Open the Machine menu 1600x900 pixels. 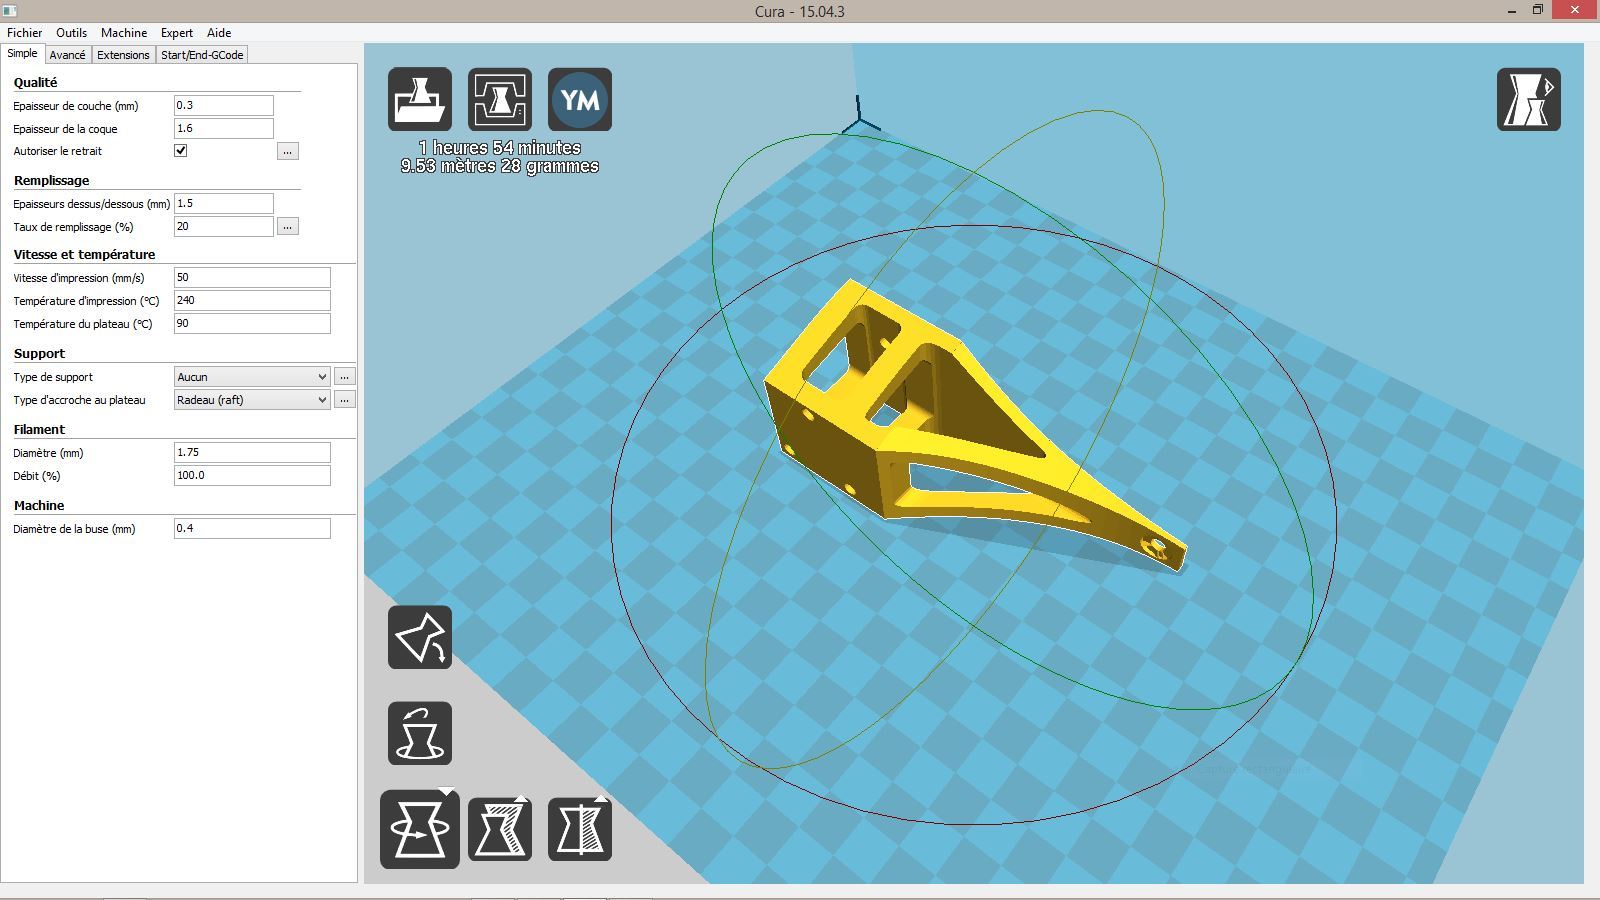[124, 32]
